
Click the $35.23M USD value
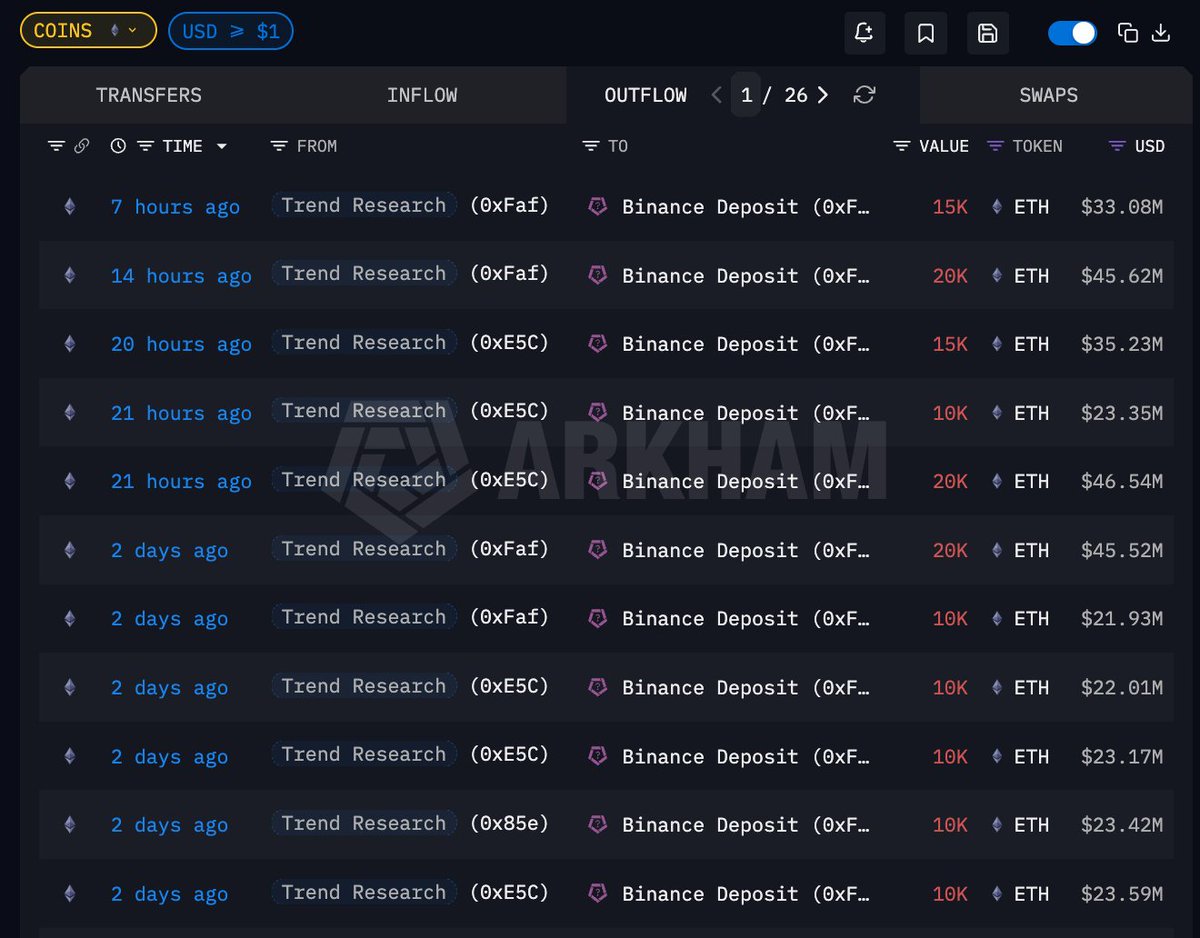1122,344
